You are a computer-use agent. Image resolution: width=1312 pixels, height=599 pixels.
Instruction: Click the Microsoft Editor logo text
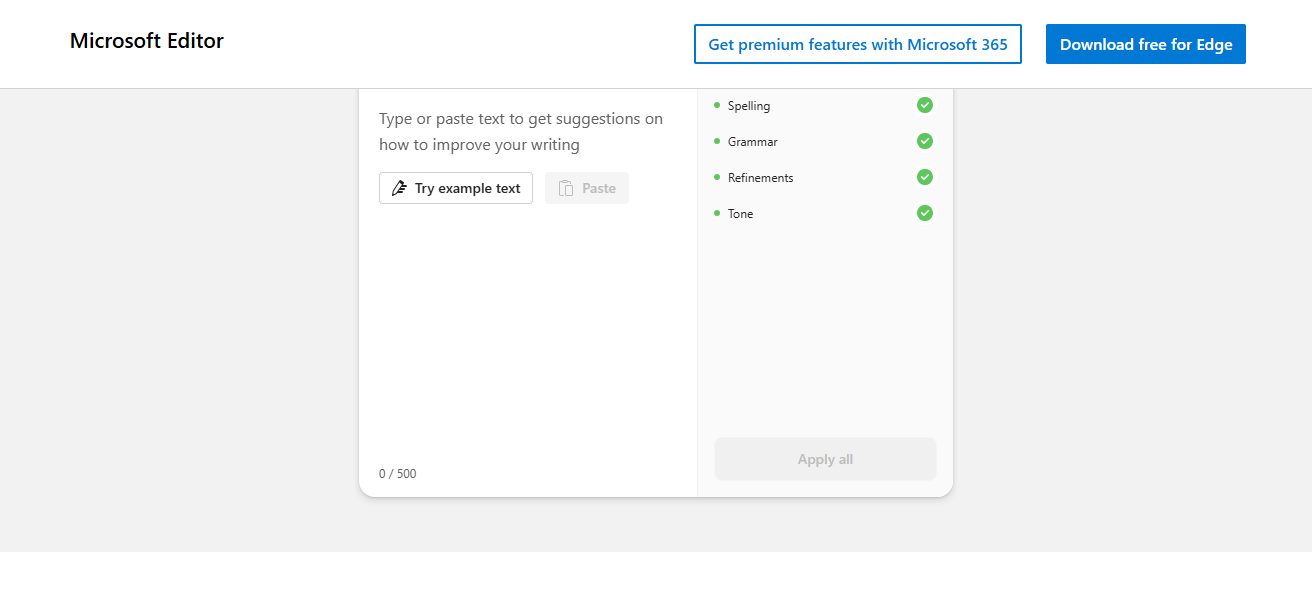pos(147,41)
